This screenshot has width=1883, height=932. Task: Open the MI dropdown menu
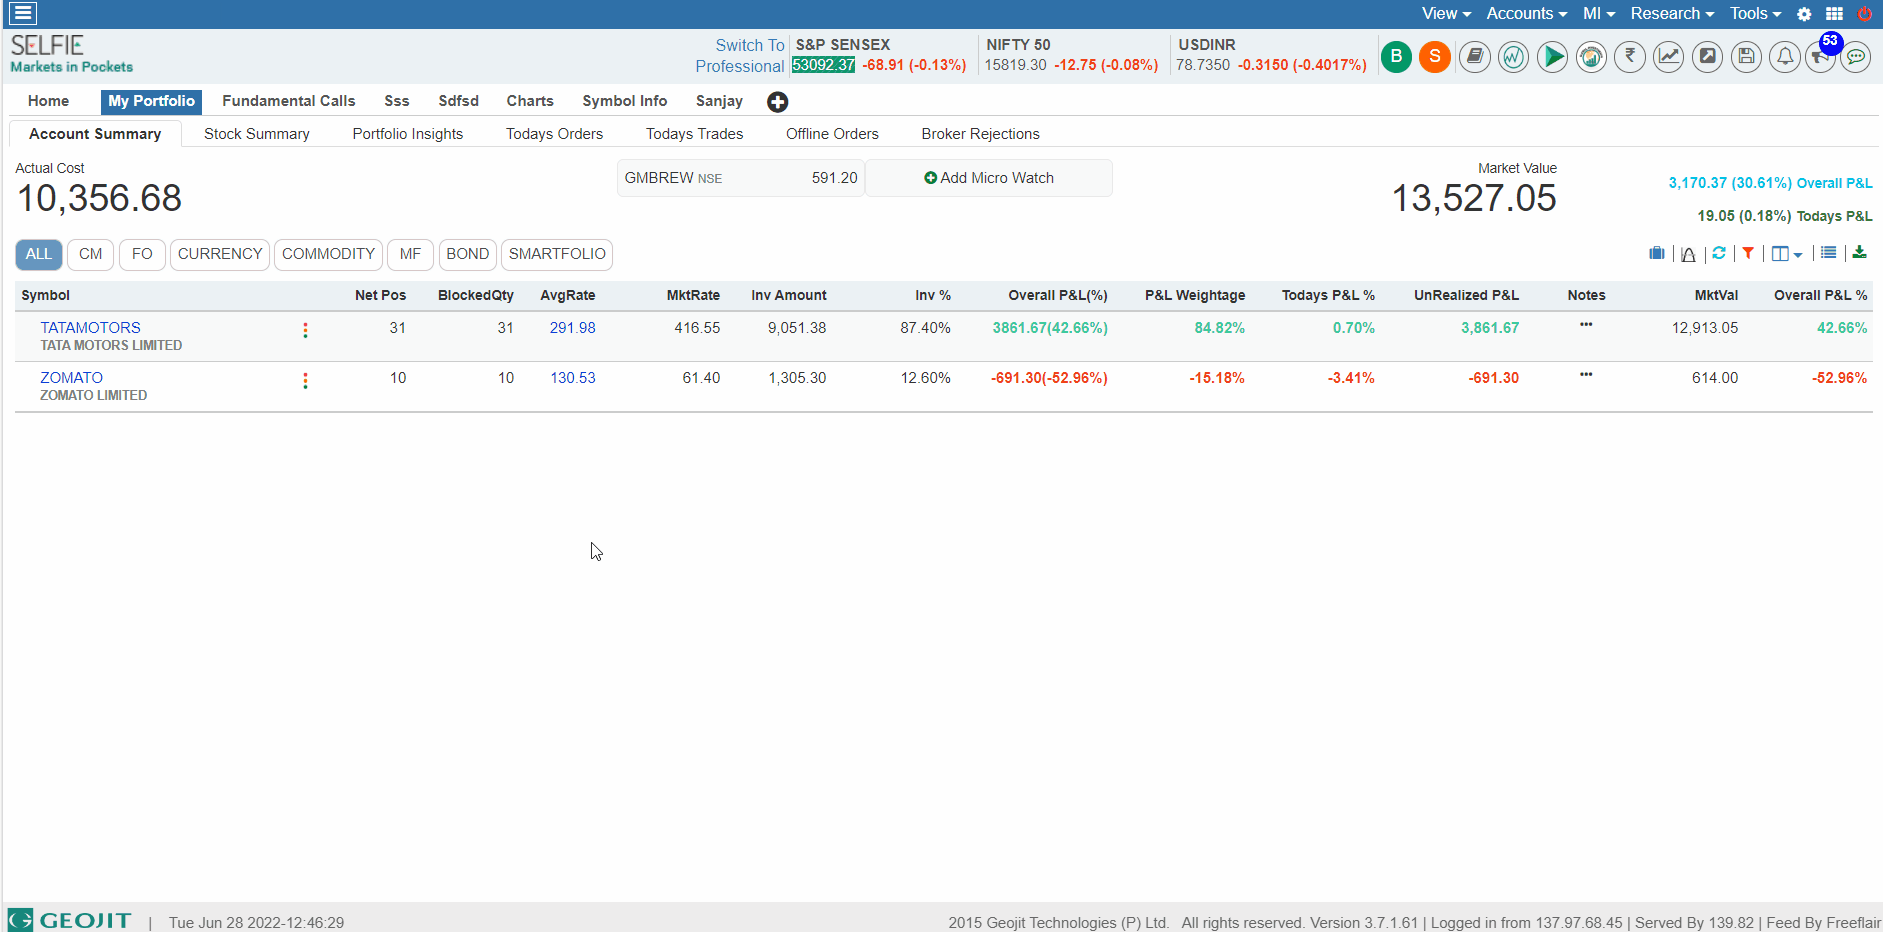(x=1599, y=13)
